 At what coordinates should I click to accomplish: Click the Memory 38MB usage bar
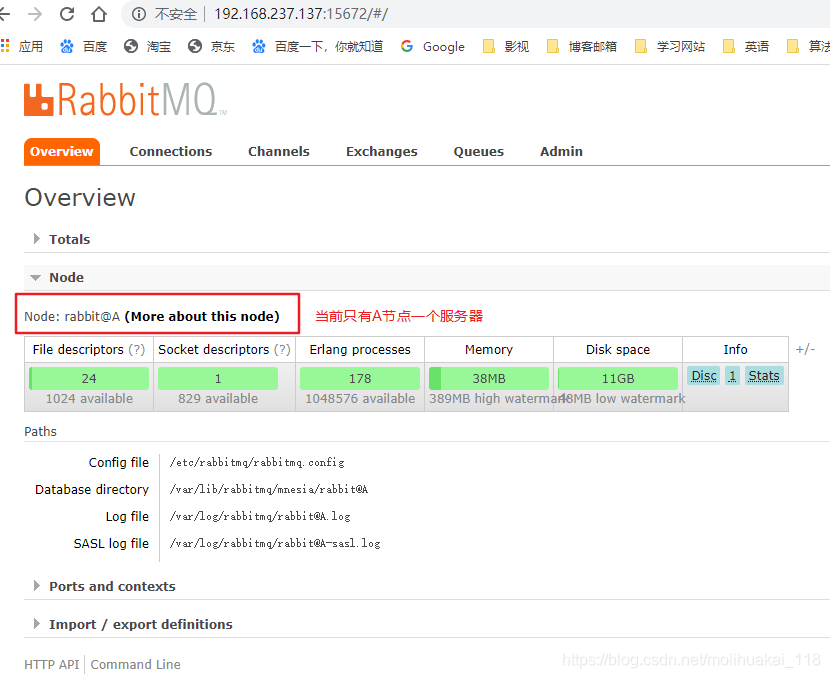click(489, 378)
